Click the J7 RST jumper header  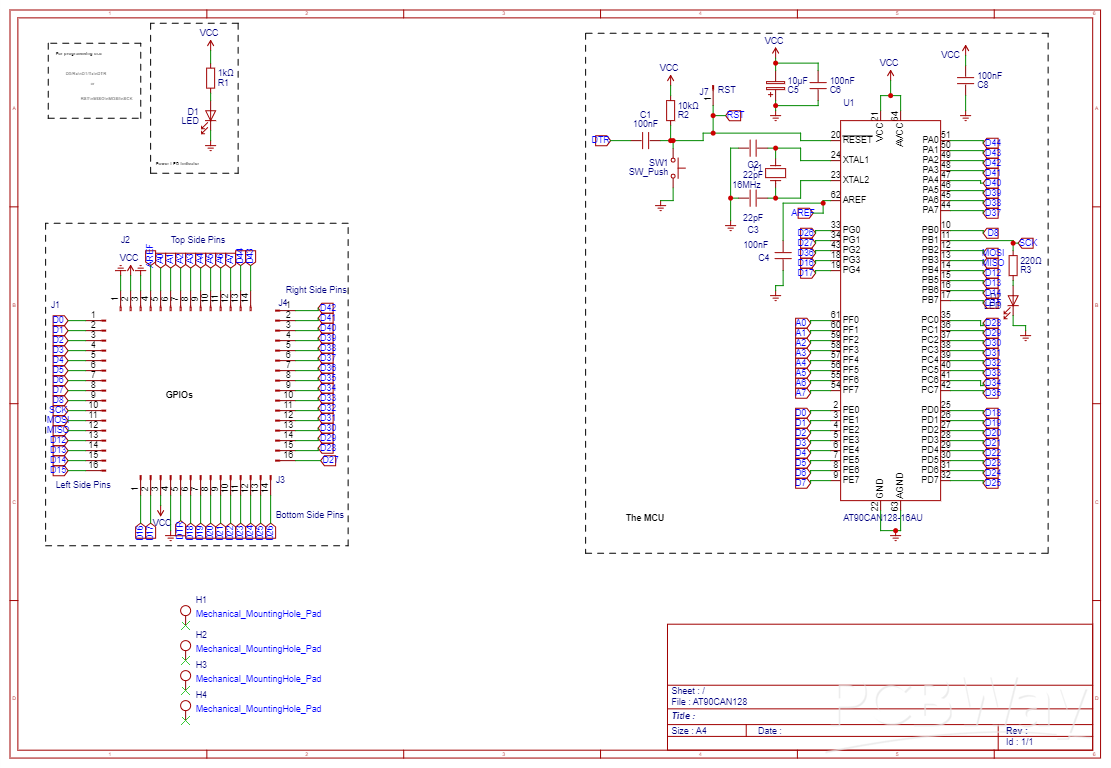[712, 96]
